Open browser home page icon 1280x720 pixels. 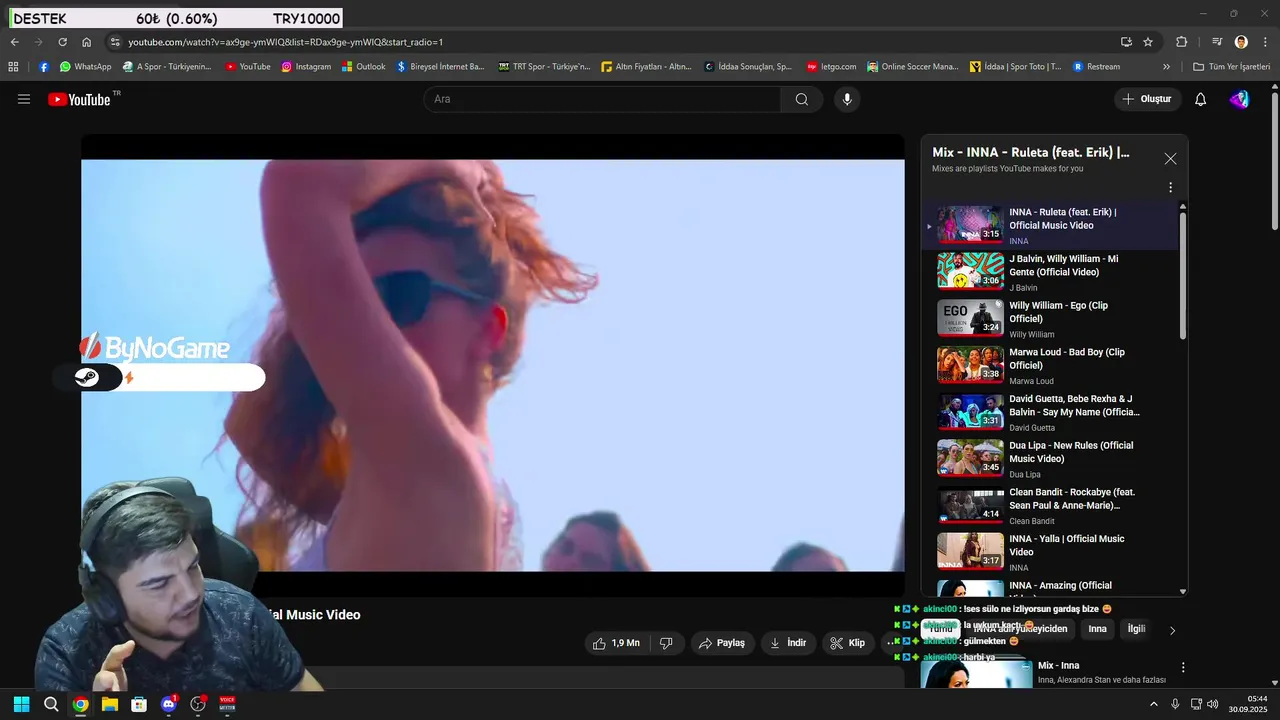pyautogui.click(x=86, y=42)
